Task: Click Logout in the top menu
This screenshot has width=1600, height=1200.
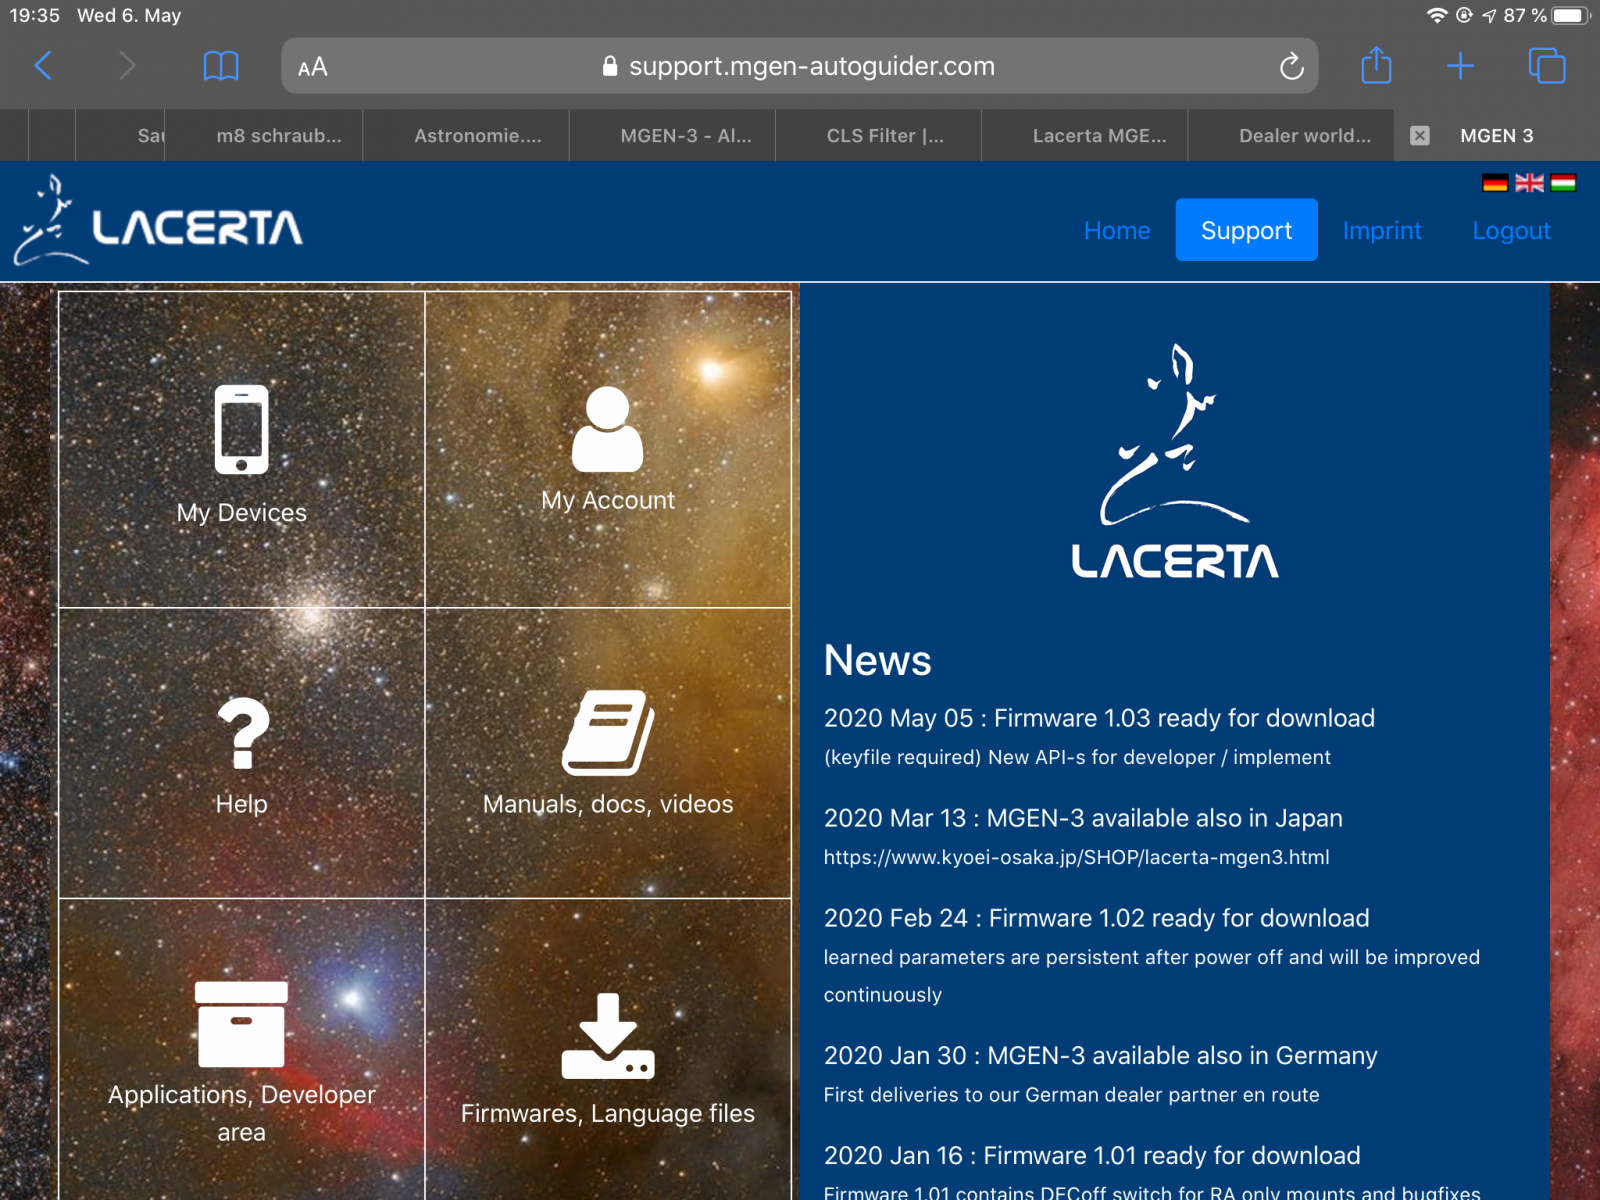Action: coord(1511,230)
